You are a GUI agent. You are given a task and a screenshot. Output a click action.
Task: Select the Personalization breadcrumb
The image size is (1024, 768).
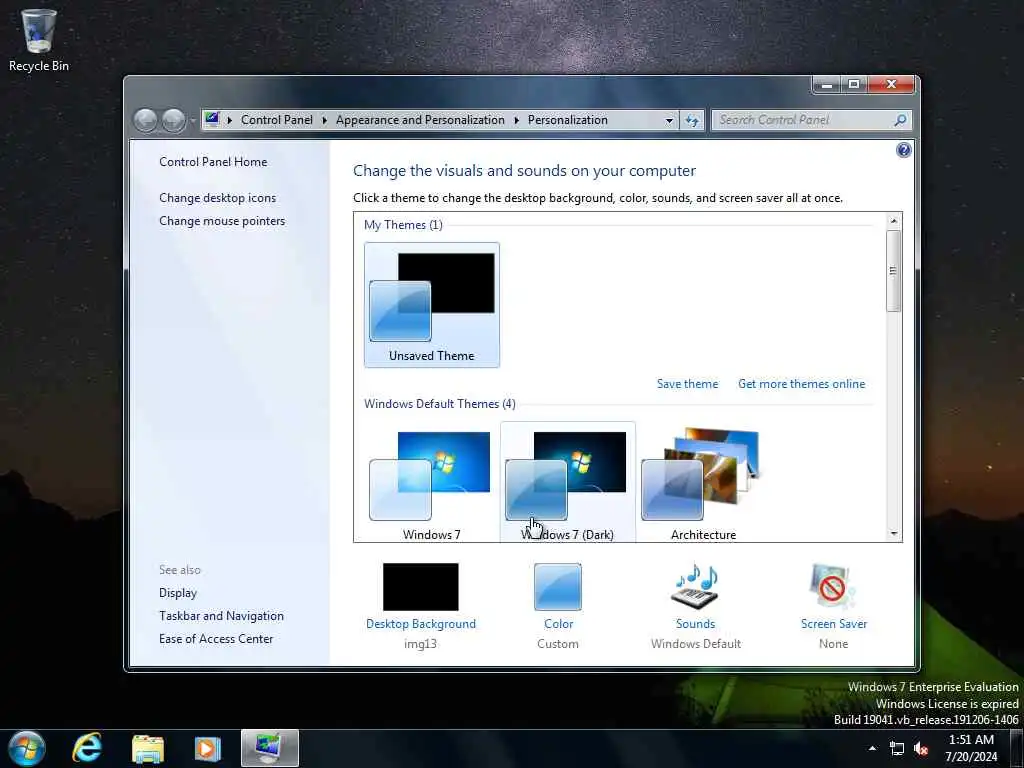coord(568,120)
